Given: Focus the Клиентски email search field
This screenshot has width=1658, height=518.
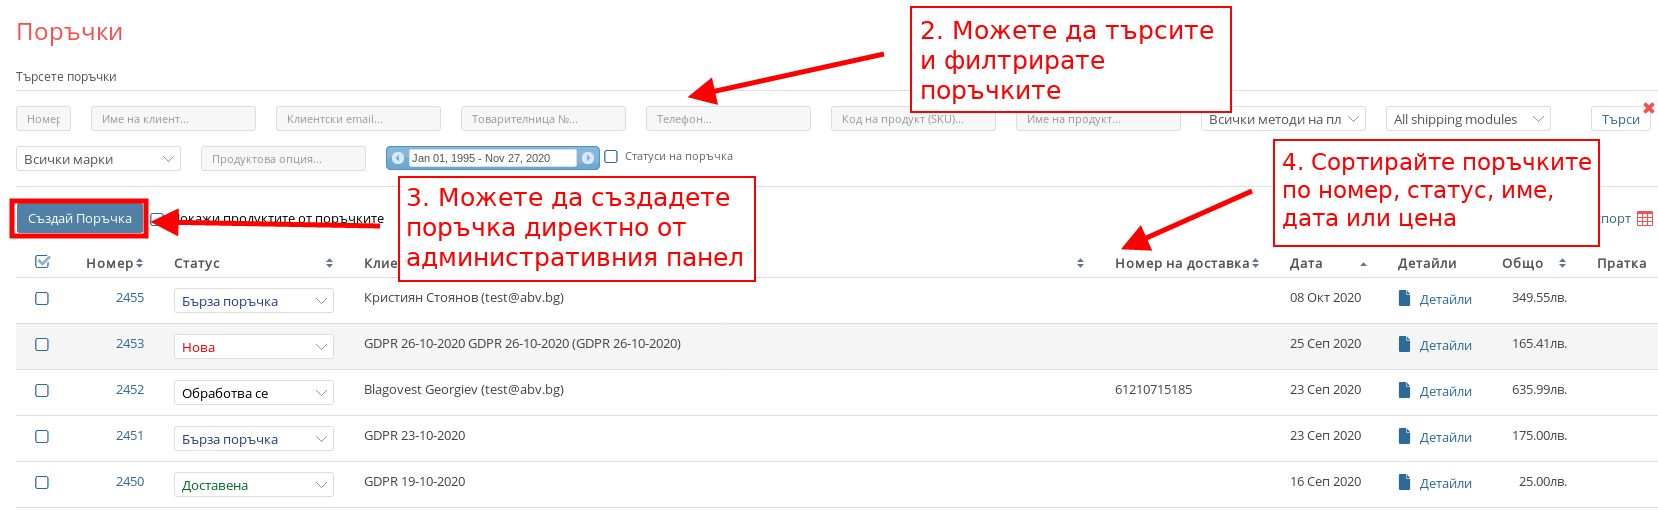Looking at the screenshot, I should (x=358, y=119).
